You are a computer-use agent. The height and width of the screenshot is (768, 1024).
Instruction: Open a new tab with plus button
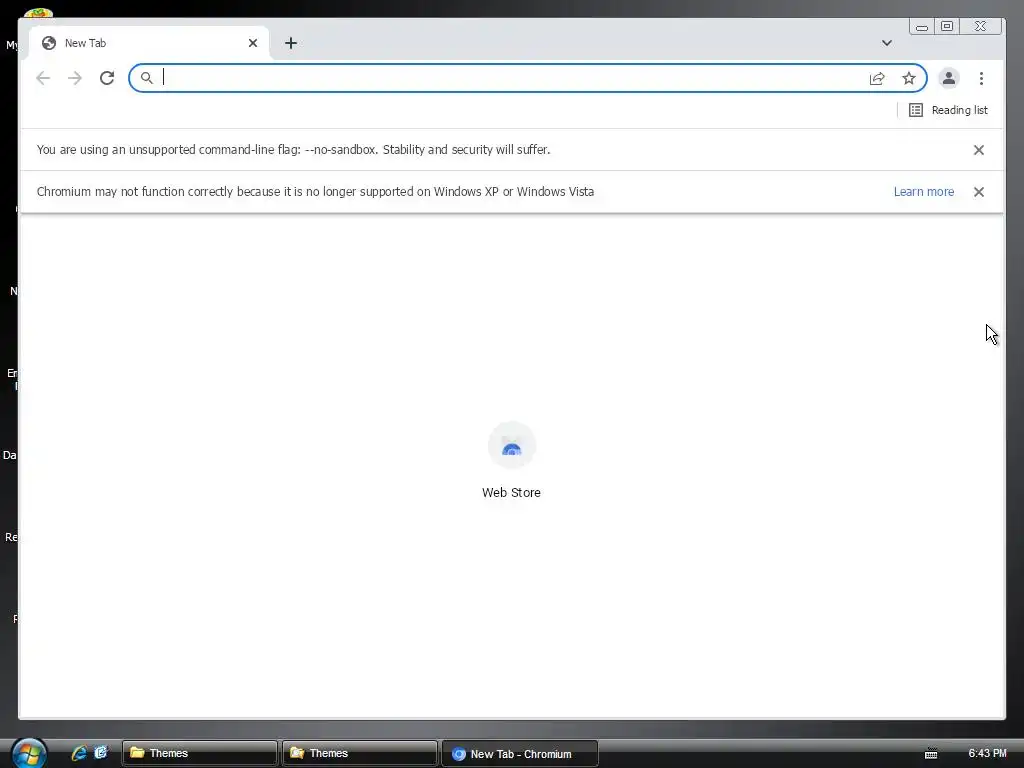291,43
